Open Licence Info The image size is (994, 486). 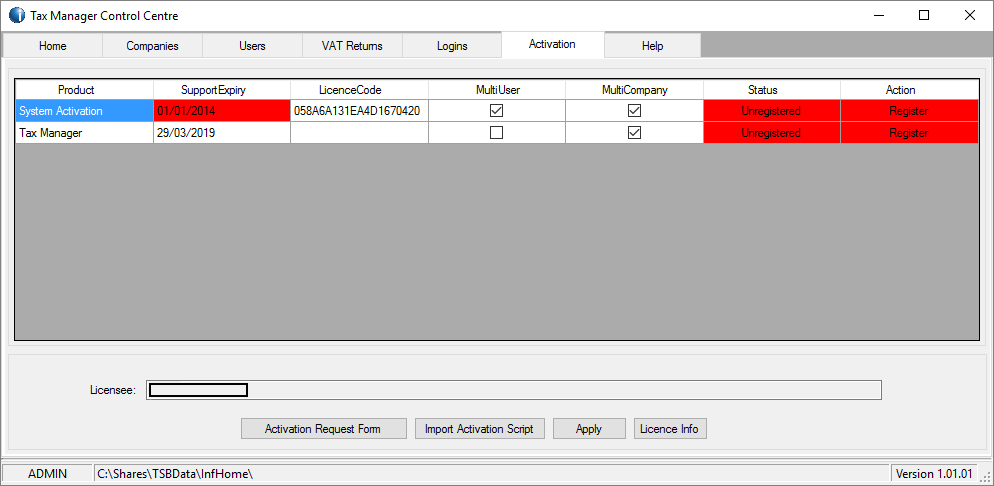pos(670,429)
